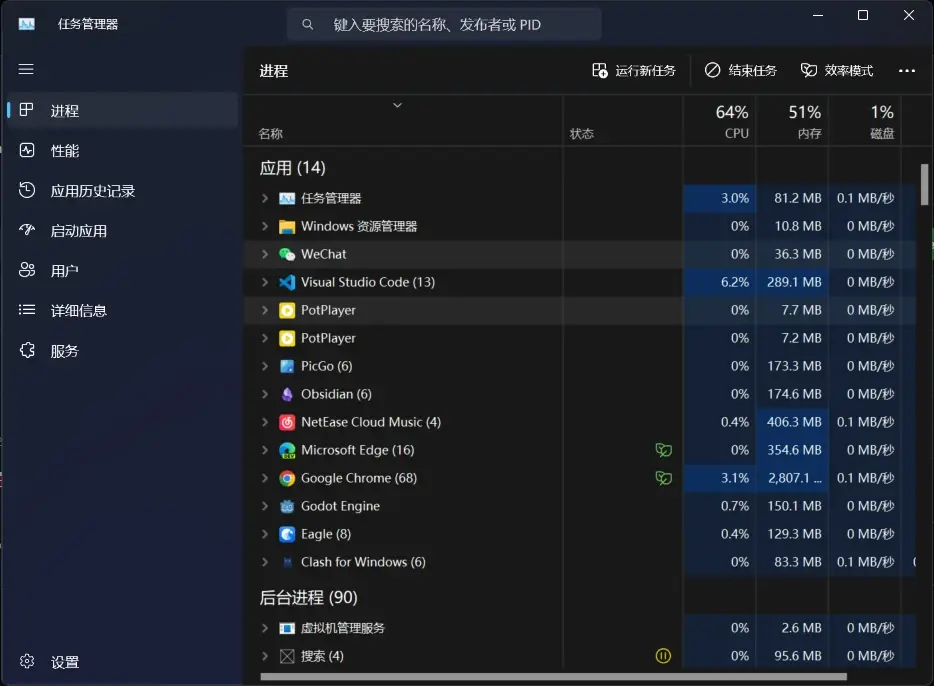Click the Godot Engine icon
The height and width of the screenshot is (686, 934).
click(287, 506)
